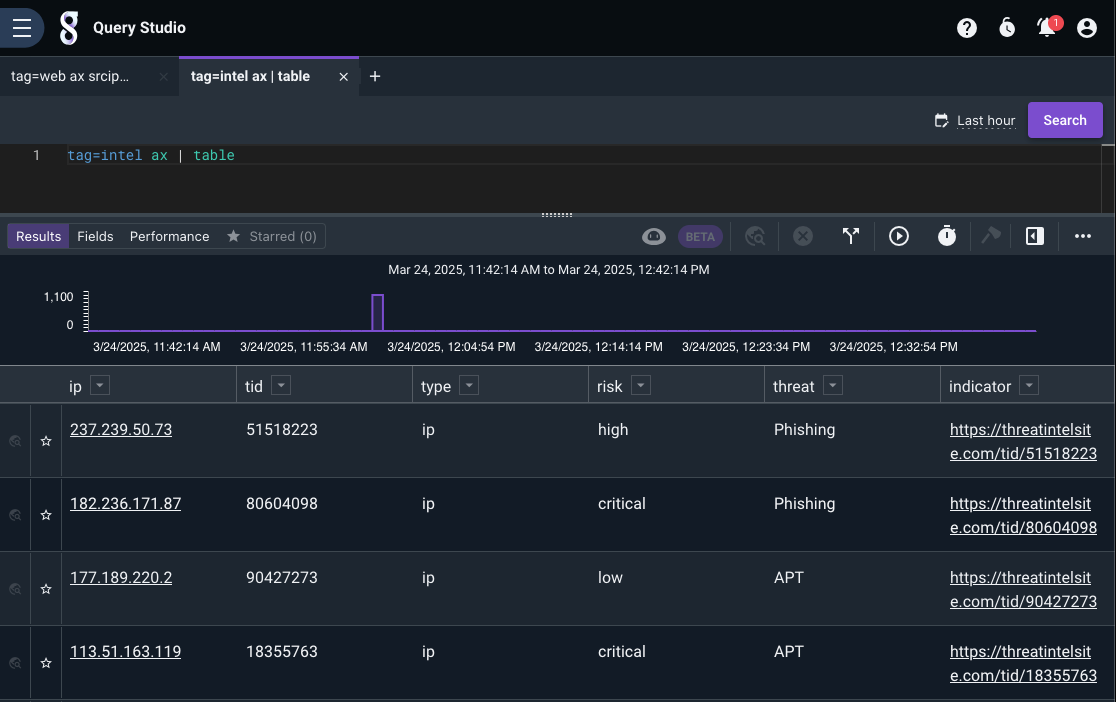
Task: Add a new query tab
Action: 375,76
